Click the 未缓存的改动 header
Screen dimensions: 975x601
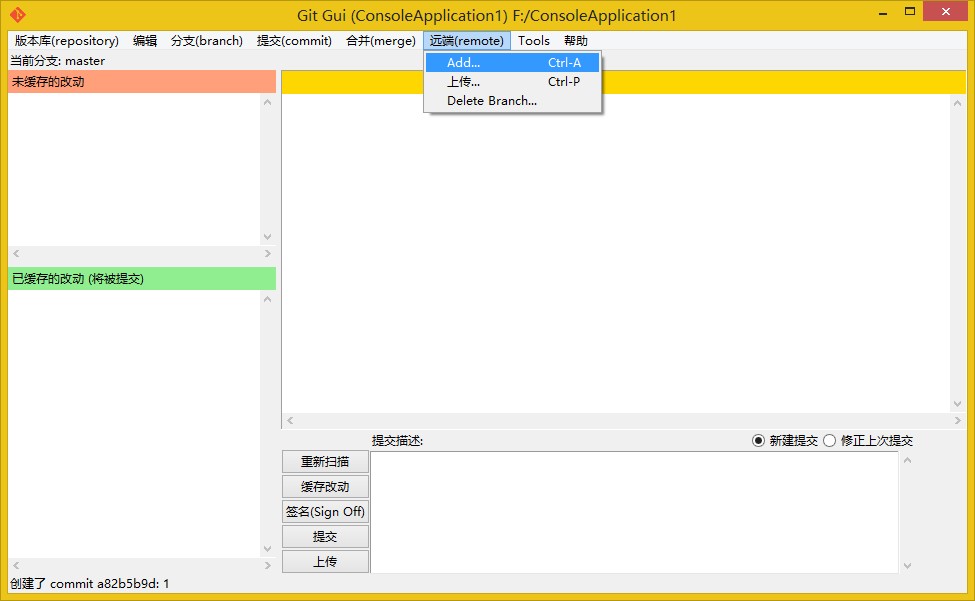click(142, 81)
